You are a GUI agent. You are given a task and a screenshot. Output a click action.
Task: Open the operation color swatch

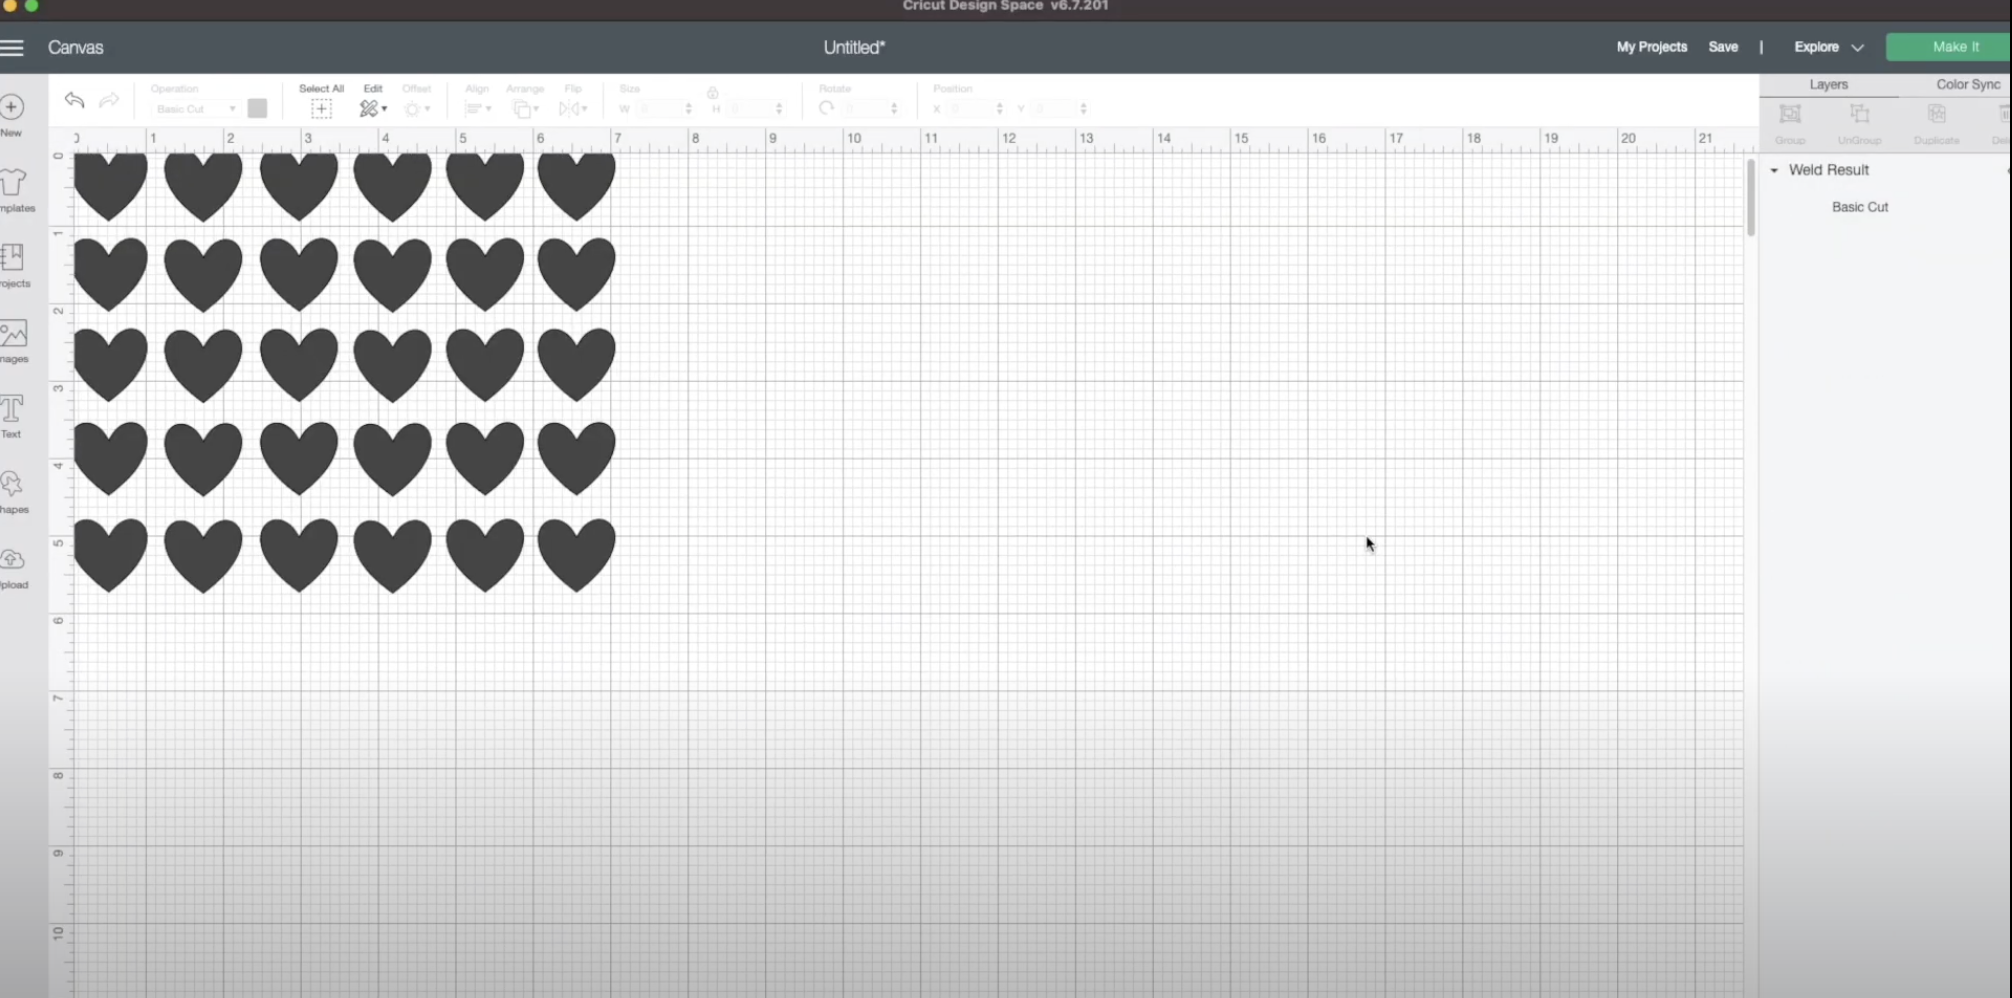(257, 108)
